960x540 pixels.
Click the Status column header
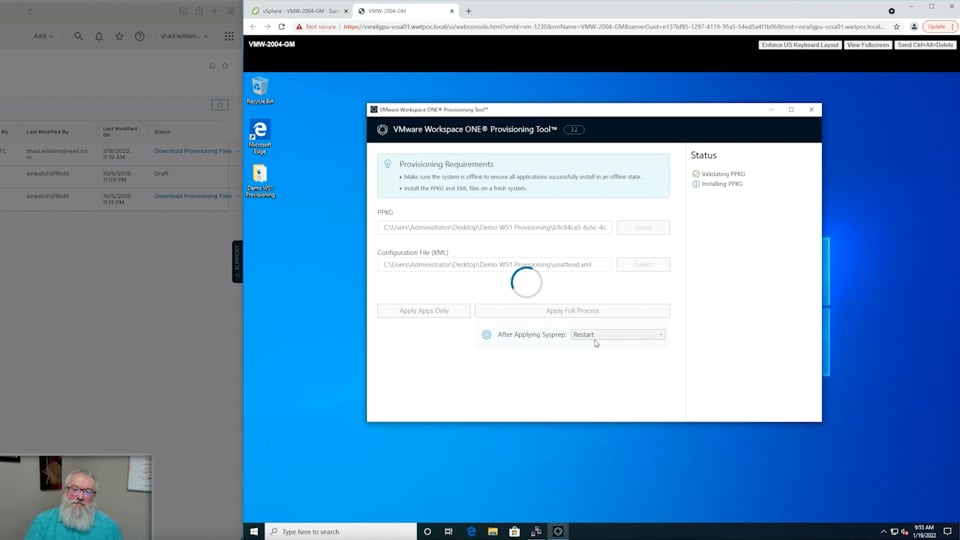tap(162, 132)
